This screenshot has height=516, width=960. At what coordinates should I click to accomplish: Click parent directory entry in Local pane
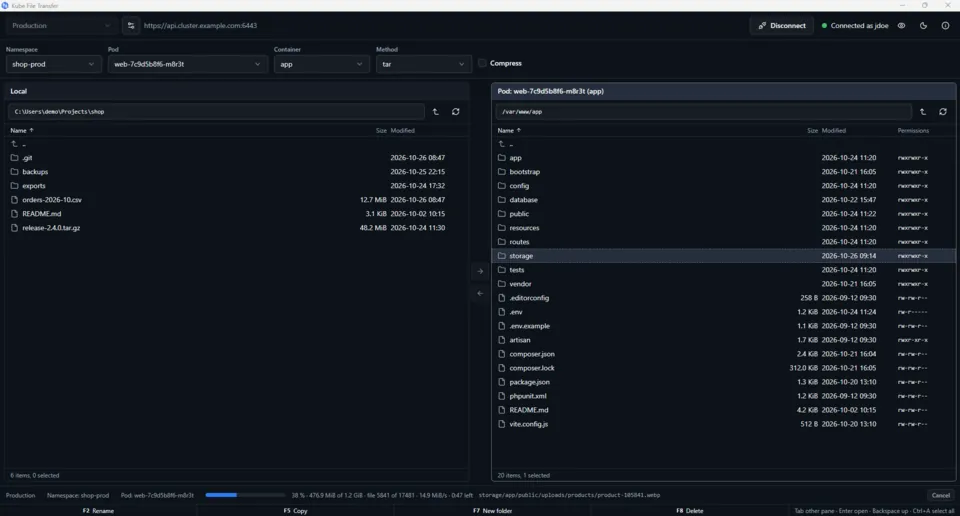(236, 144)
